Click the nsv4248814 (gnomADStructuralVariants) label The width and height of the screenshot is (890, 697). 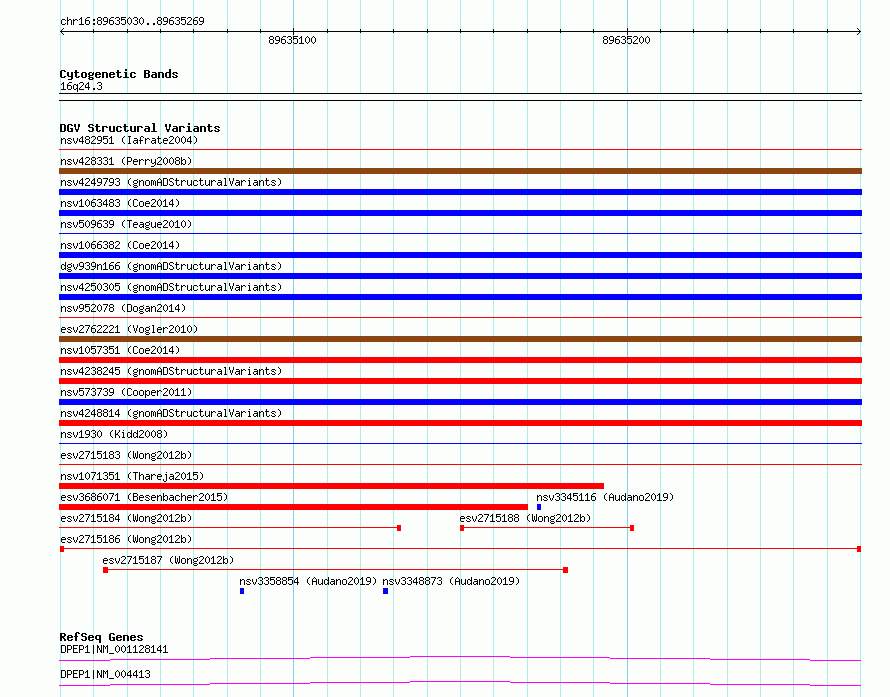[171, 413]
